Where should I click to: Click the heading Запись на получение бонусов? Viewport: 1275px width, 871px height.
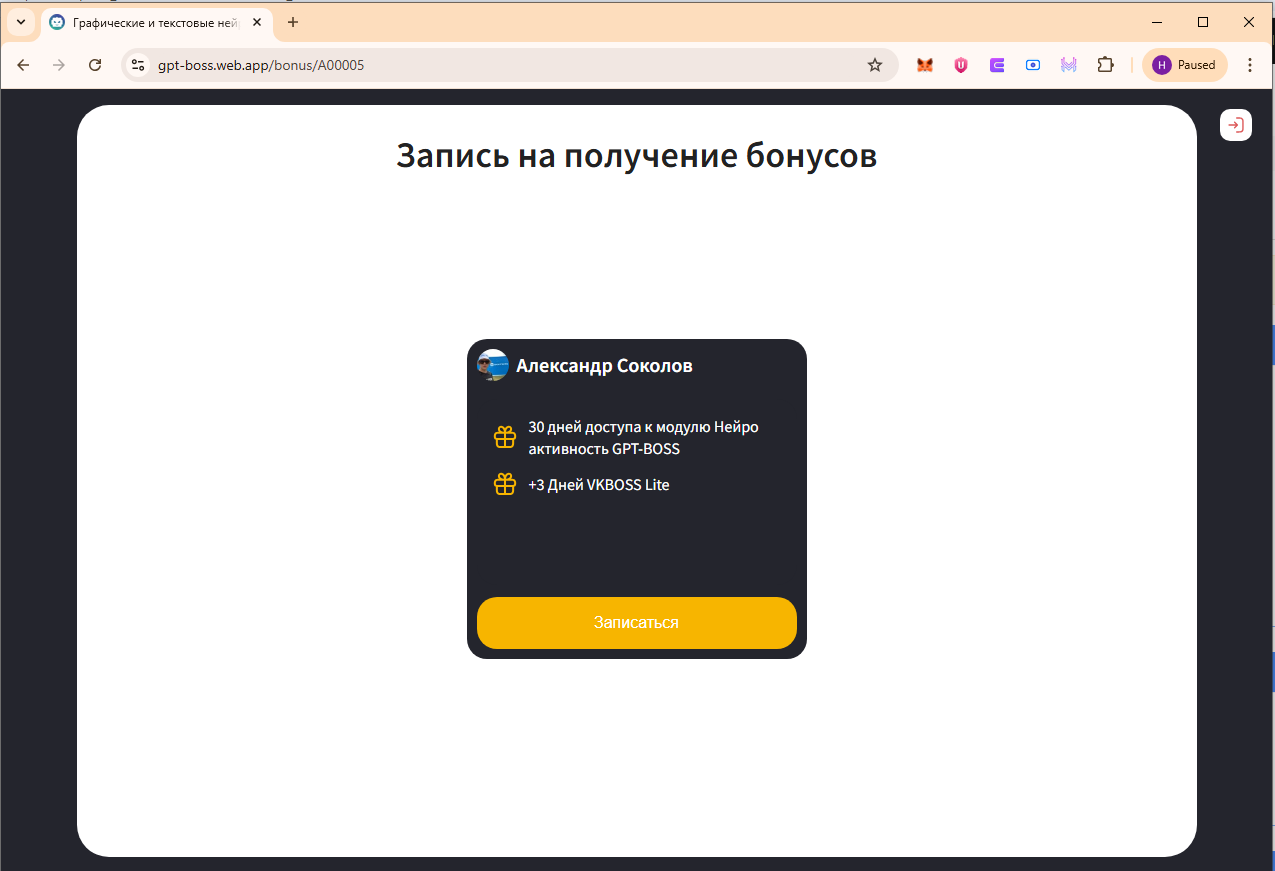tap(636, 156)
